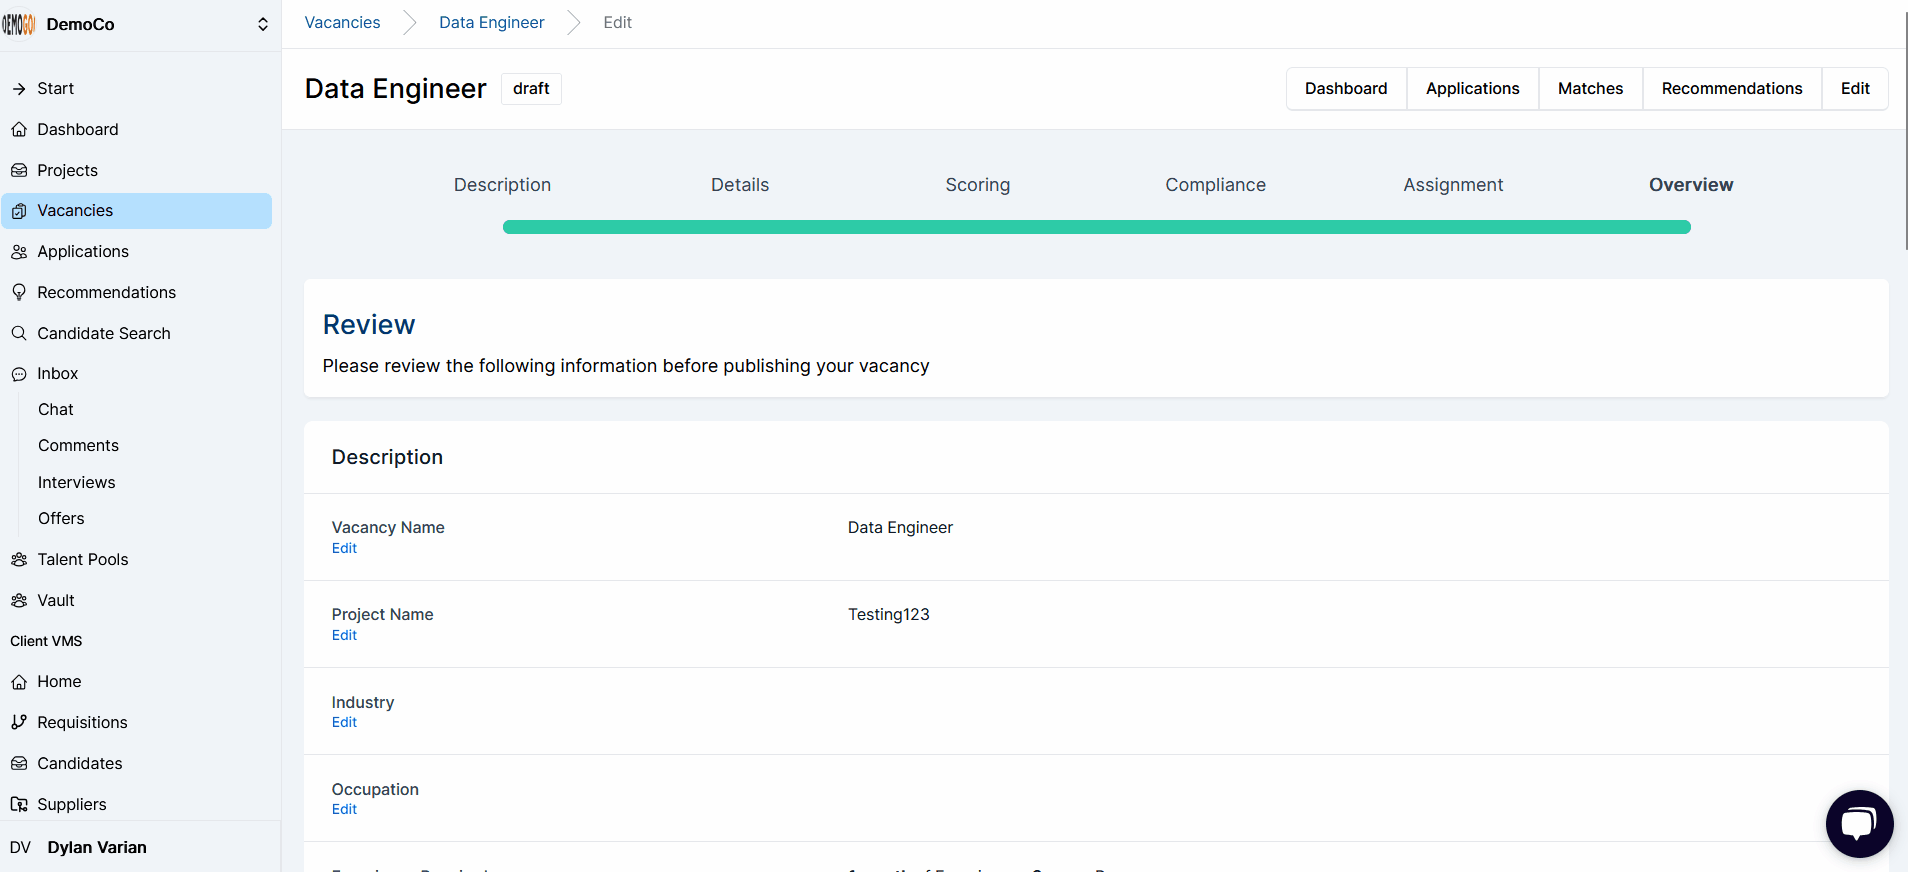Click the Talent Pools group icon

point(19,560)
